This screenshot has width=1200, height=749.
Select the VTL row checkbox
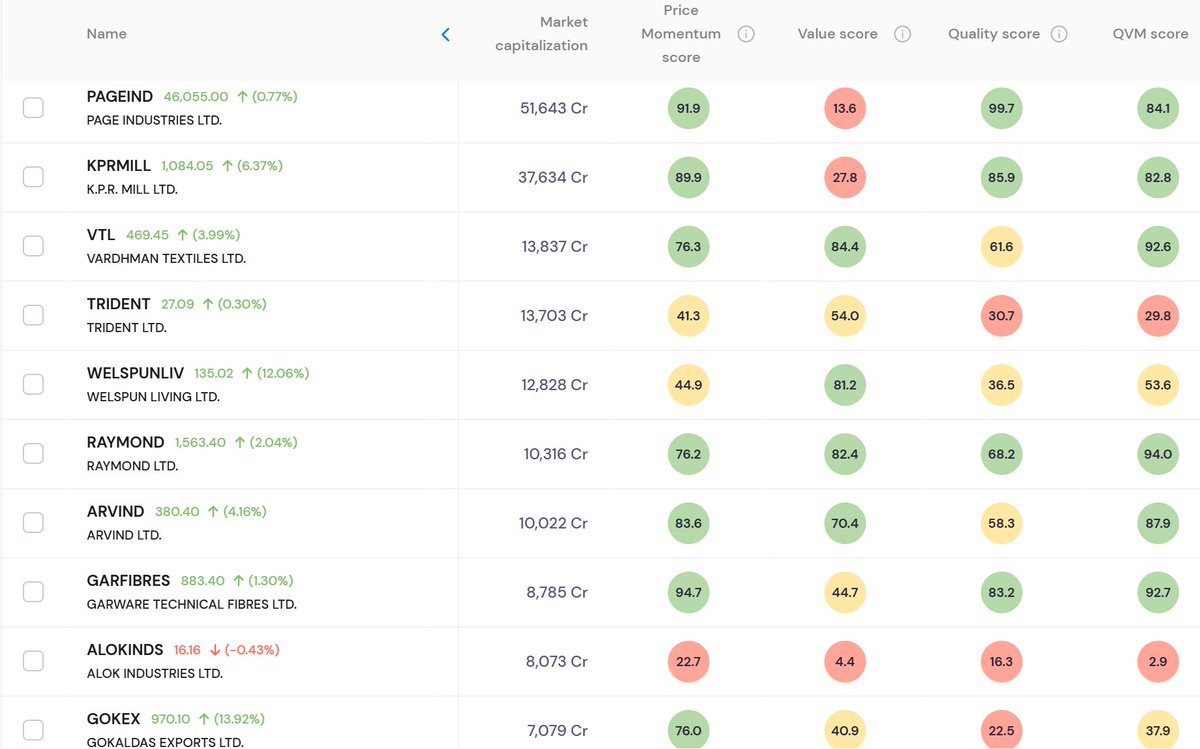[33, 246]
